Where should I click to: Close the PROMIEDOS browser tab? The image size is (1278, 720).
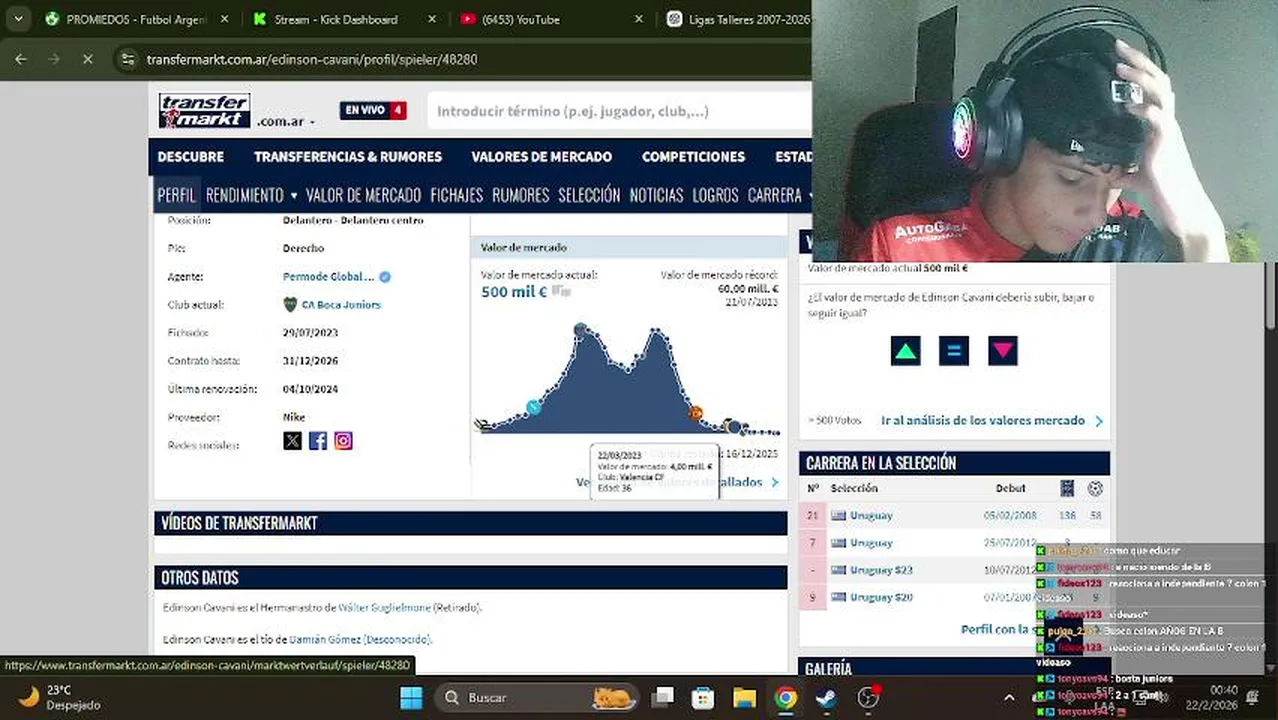(224, 19)
